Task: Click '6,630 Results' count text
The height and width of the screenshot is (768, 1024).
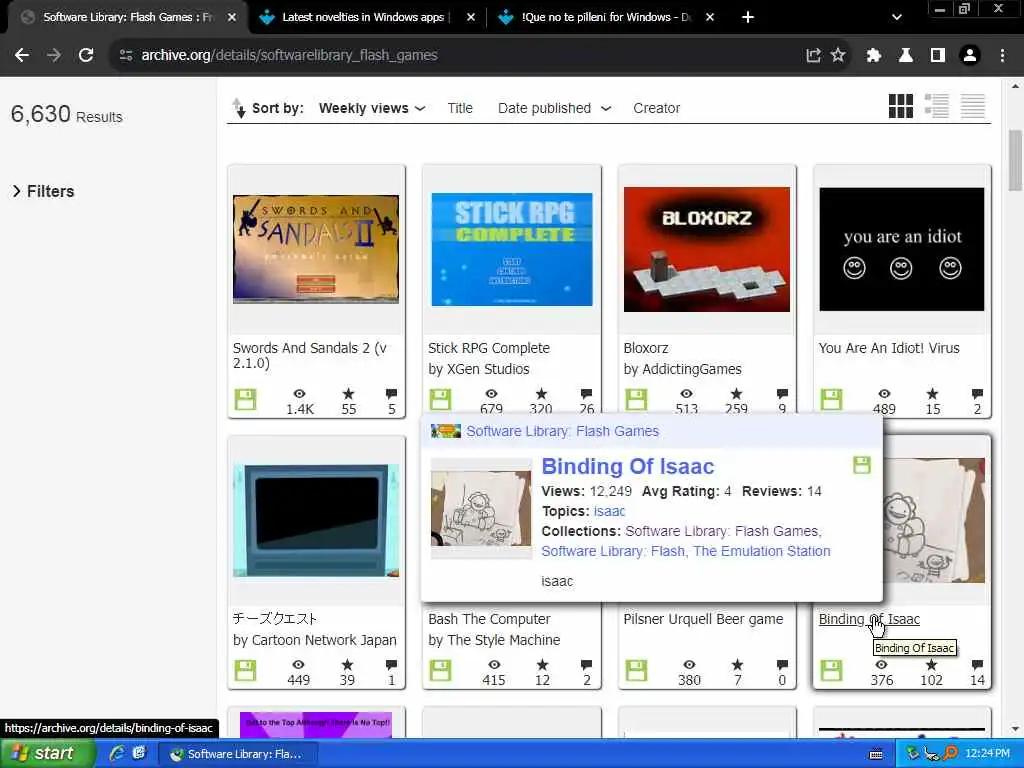Action: (67, 114)
